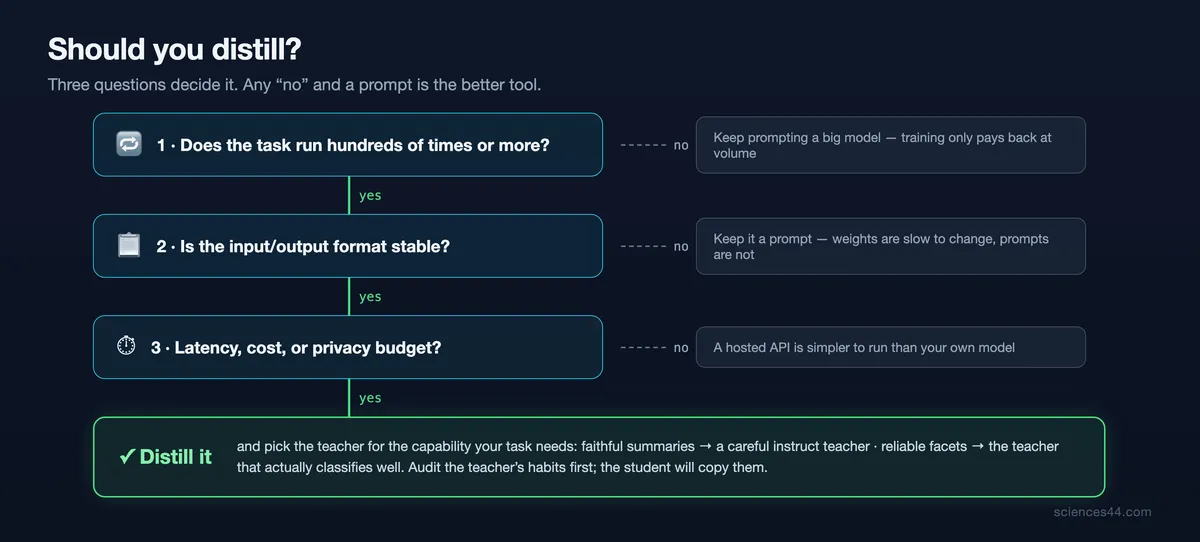Click the green checkmark beside Distill it
1200x542 pixels.
click(x=127, y=457)
